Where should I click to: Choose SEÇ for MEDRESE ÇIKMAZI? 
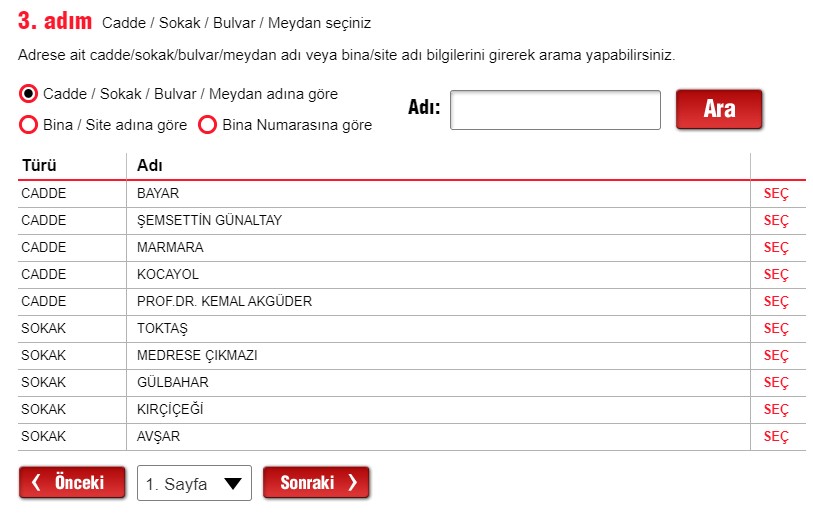[776, 356]
